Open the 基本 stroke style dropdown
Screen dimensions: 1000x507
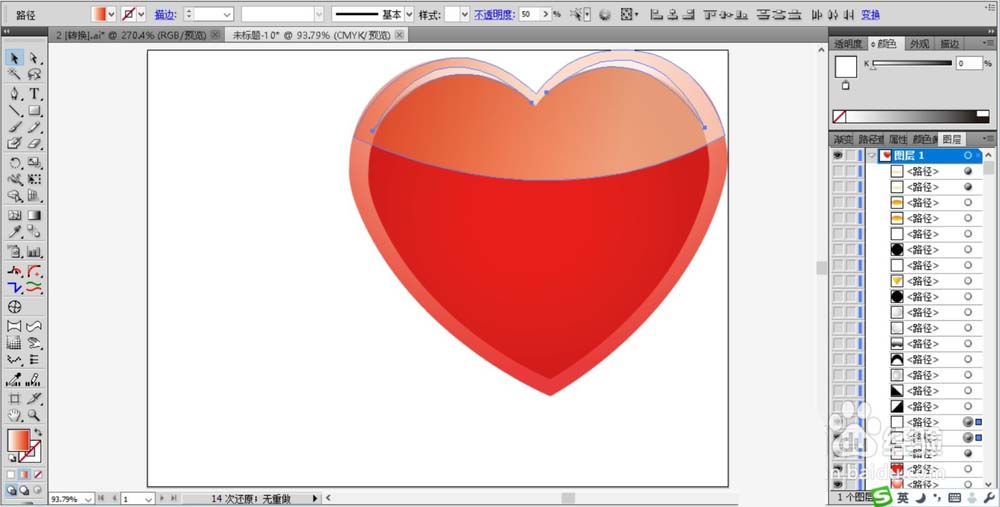point(409,14)
